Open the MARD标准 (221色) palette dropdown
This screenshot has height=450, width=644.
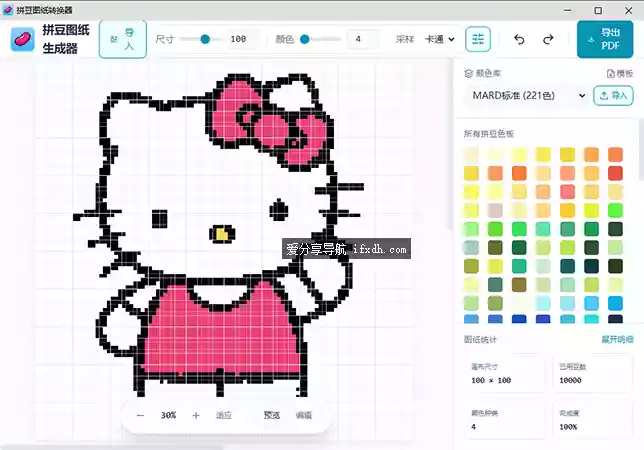pyautogui.click(x=528, y=96)
